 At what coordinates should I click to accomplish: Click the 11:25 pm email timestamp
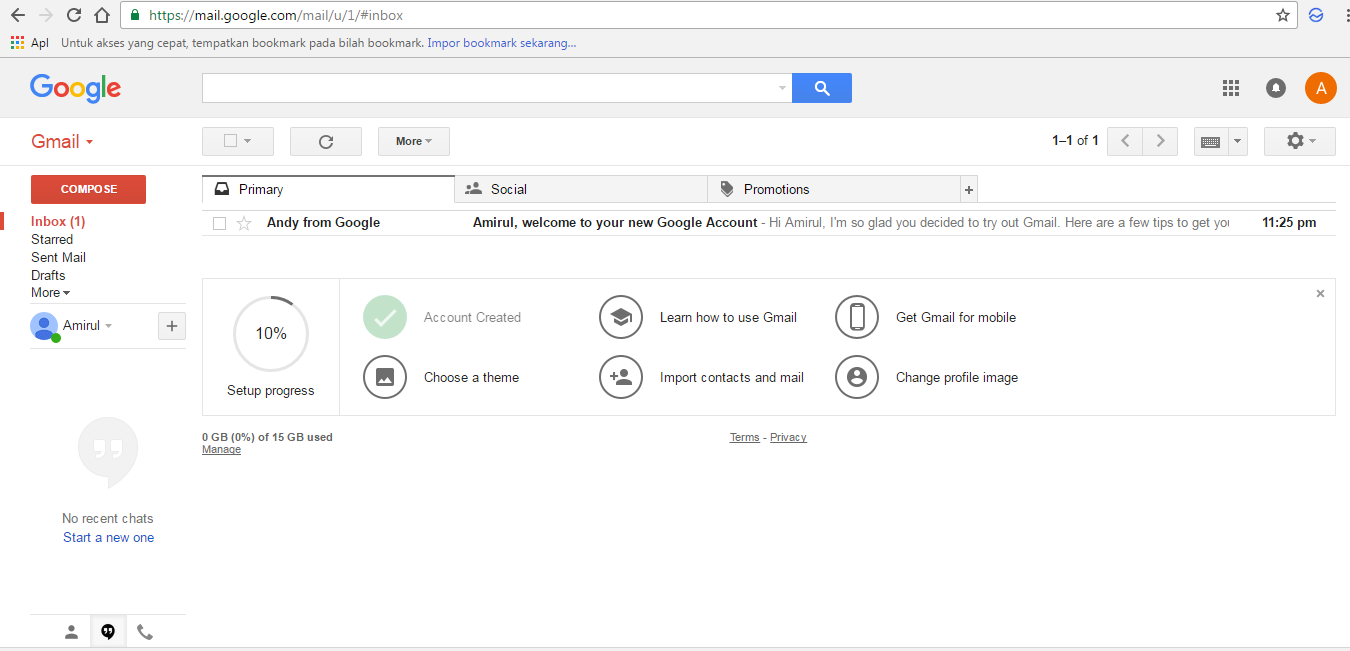(1289, 223)
